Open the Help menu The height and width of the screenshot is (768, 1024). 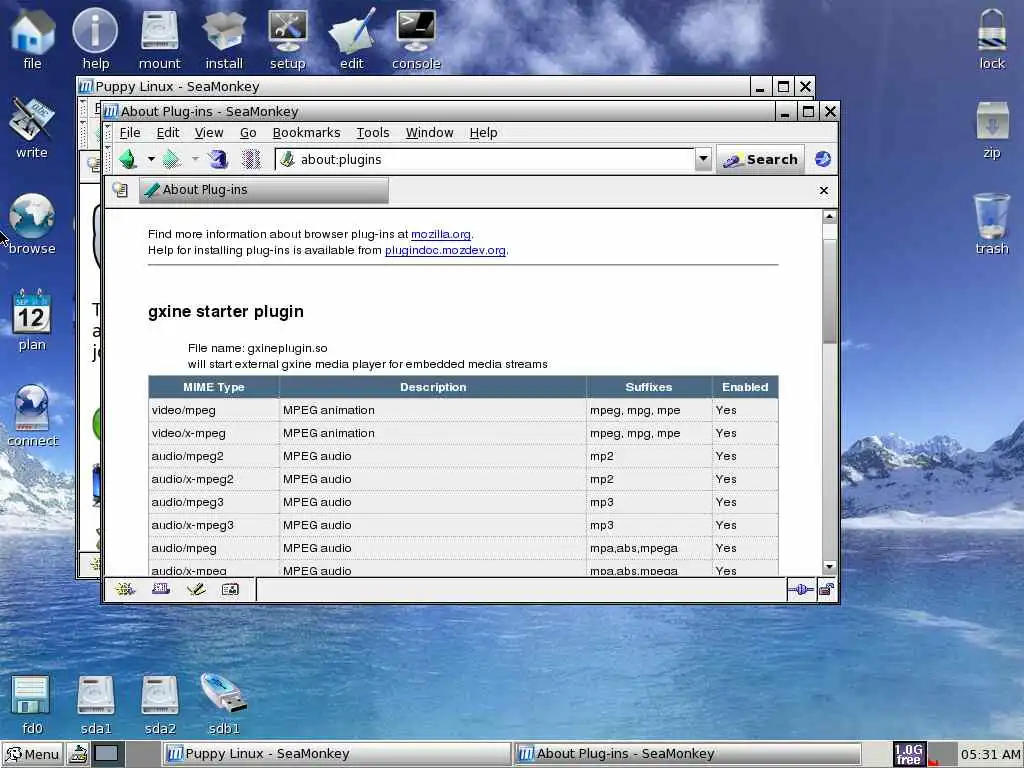(x=483, y=133)
